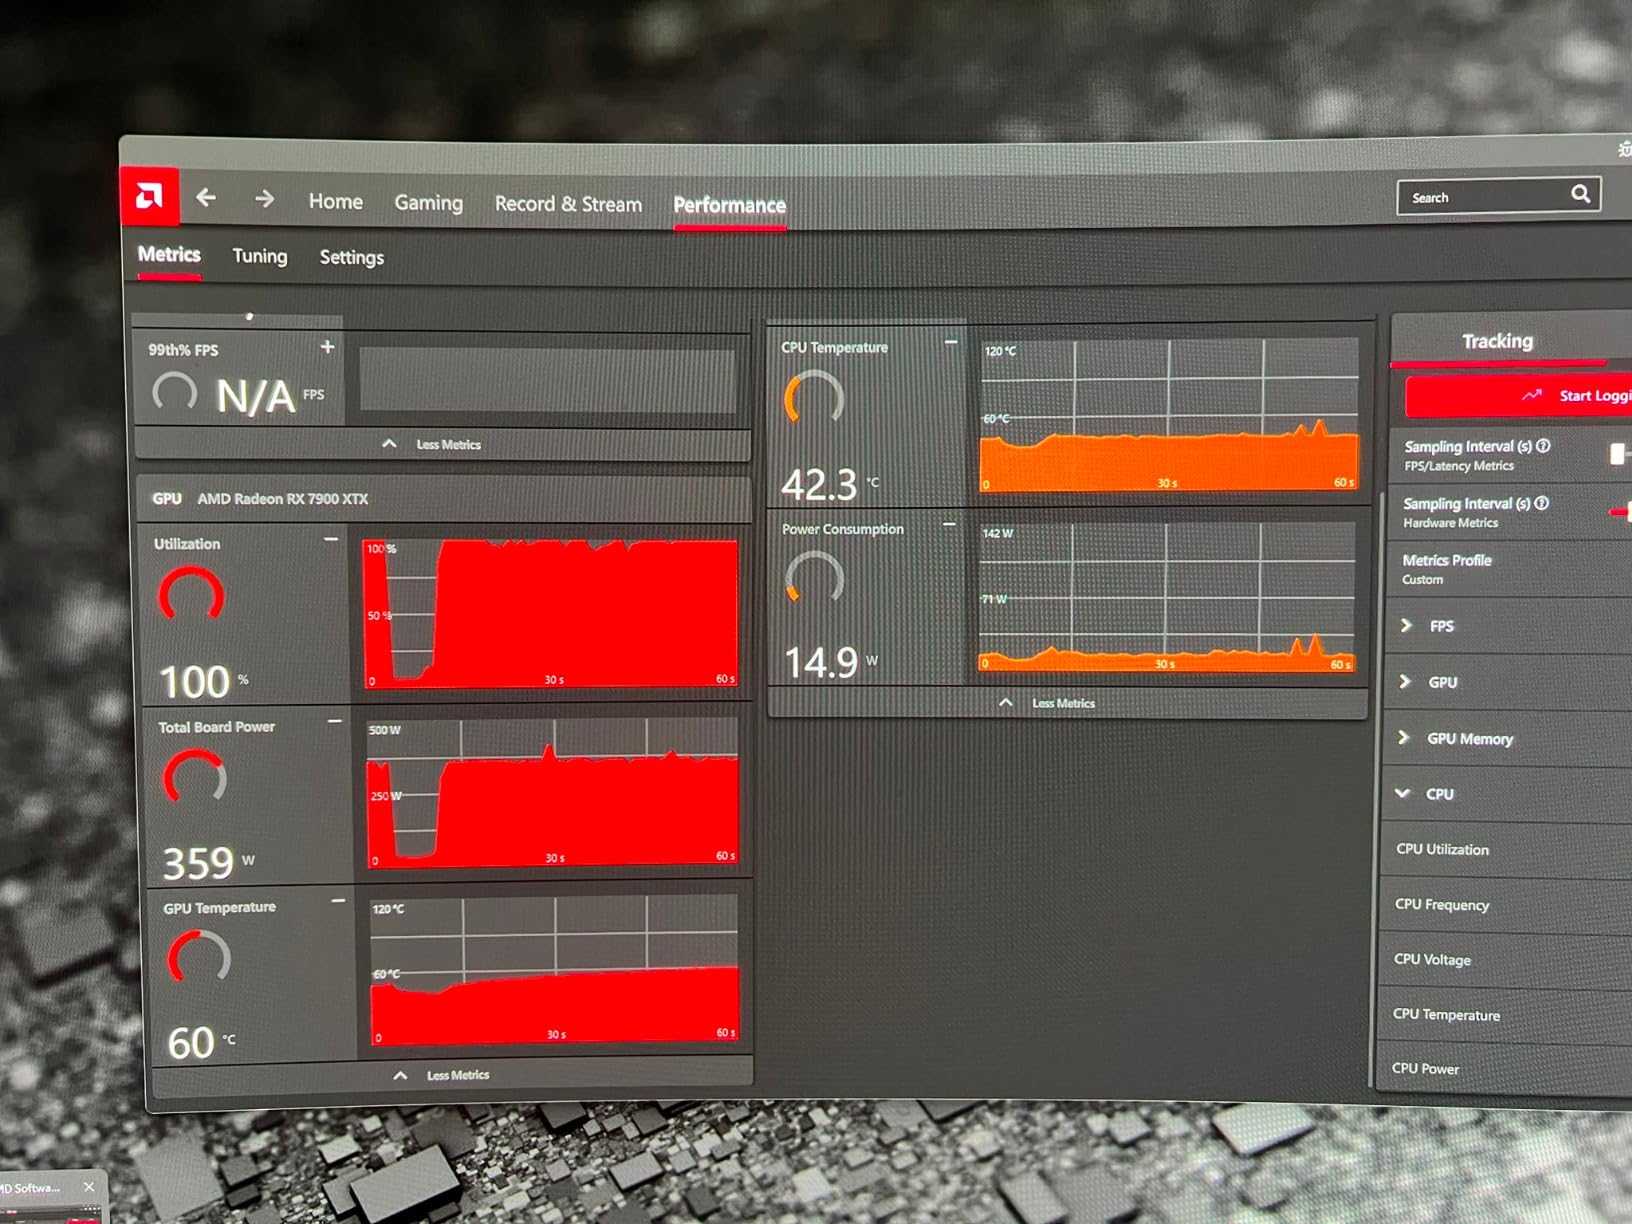Click the Tracking panel header tab
Screen dimensions: 1632x1224
click(x=1498, y=341)
